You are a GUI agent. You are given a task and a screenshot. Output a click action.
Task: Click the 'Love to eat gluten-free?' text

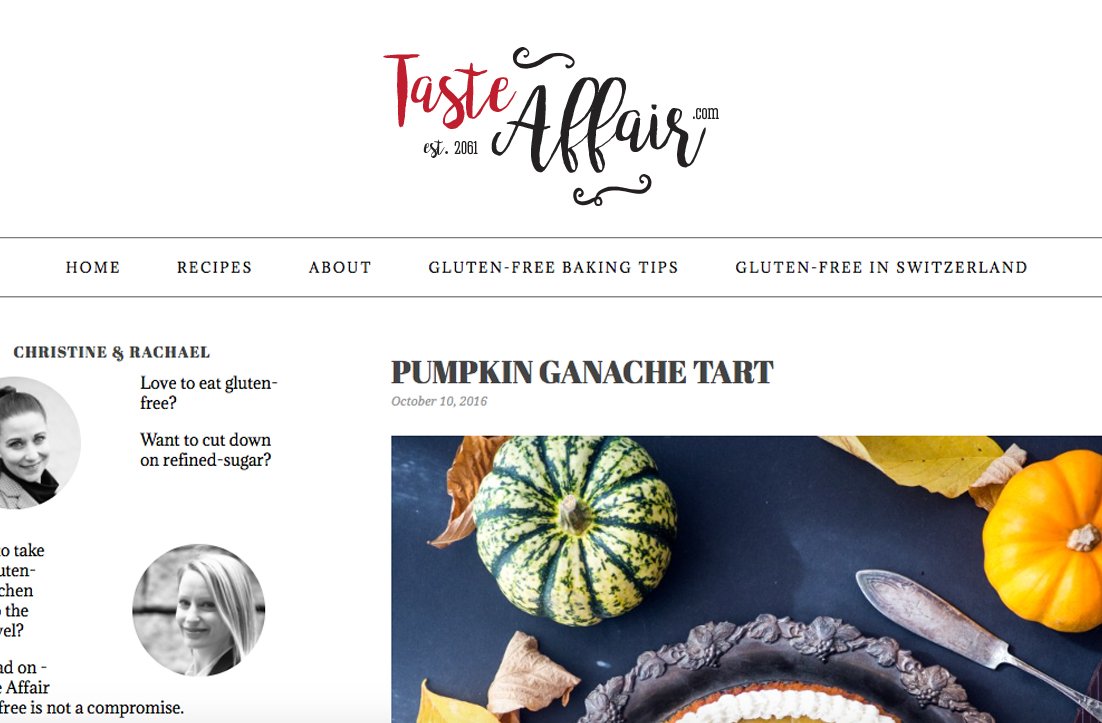click(x=209, y=393)
